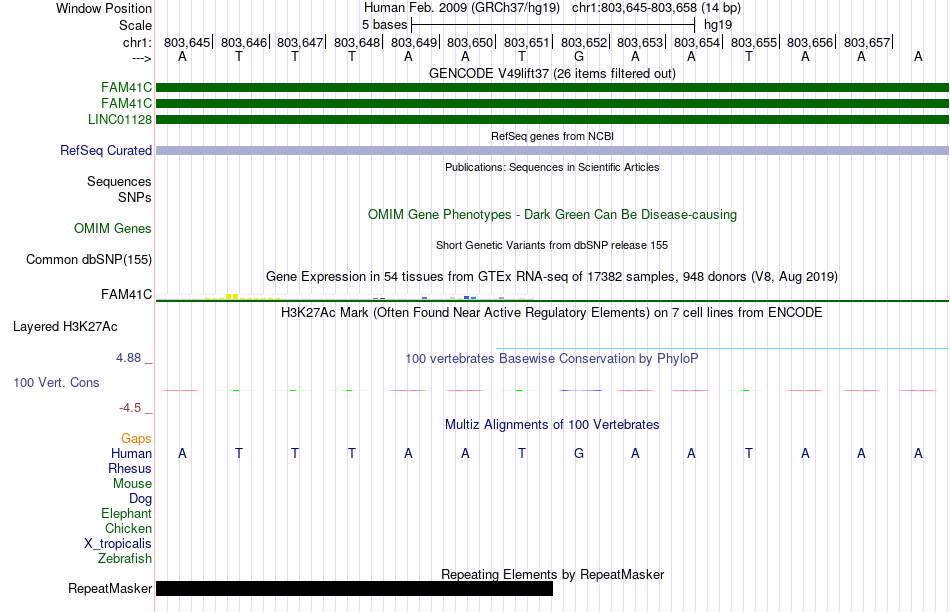Image resolution: width=950 pixels, height=612 pixels.
Task: Open Common dbSNP(155) track label
Action: (88, 259)
